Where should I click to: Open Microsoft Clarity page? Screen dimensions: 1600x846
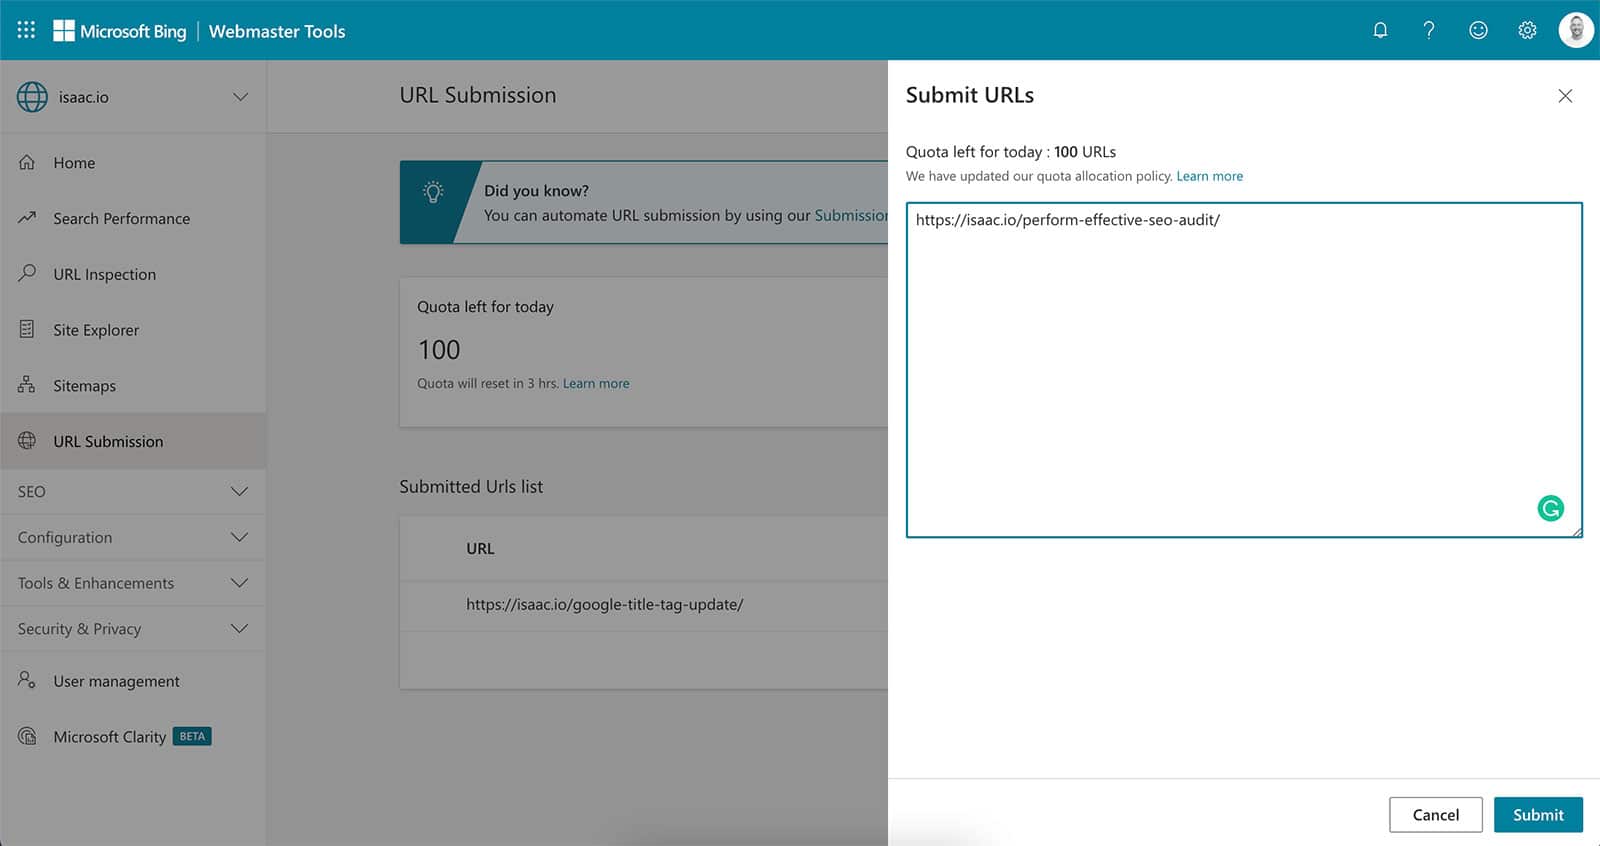pos(133,737)
